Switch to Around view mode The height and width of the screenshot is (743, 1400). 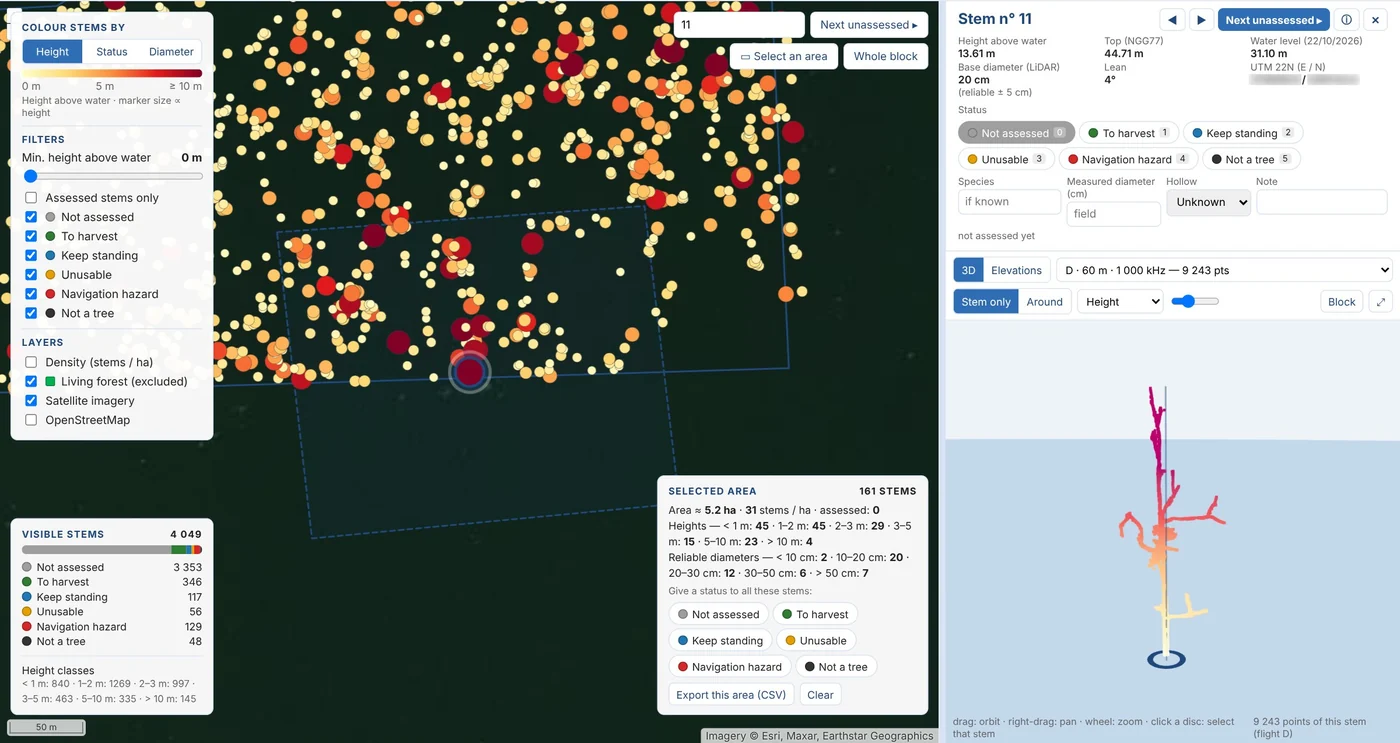pos(1045,302)
